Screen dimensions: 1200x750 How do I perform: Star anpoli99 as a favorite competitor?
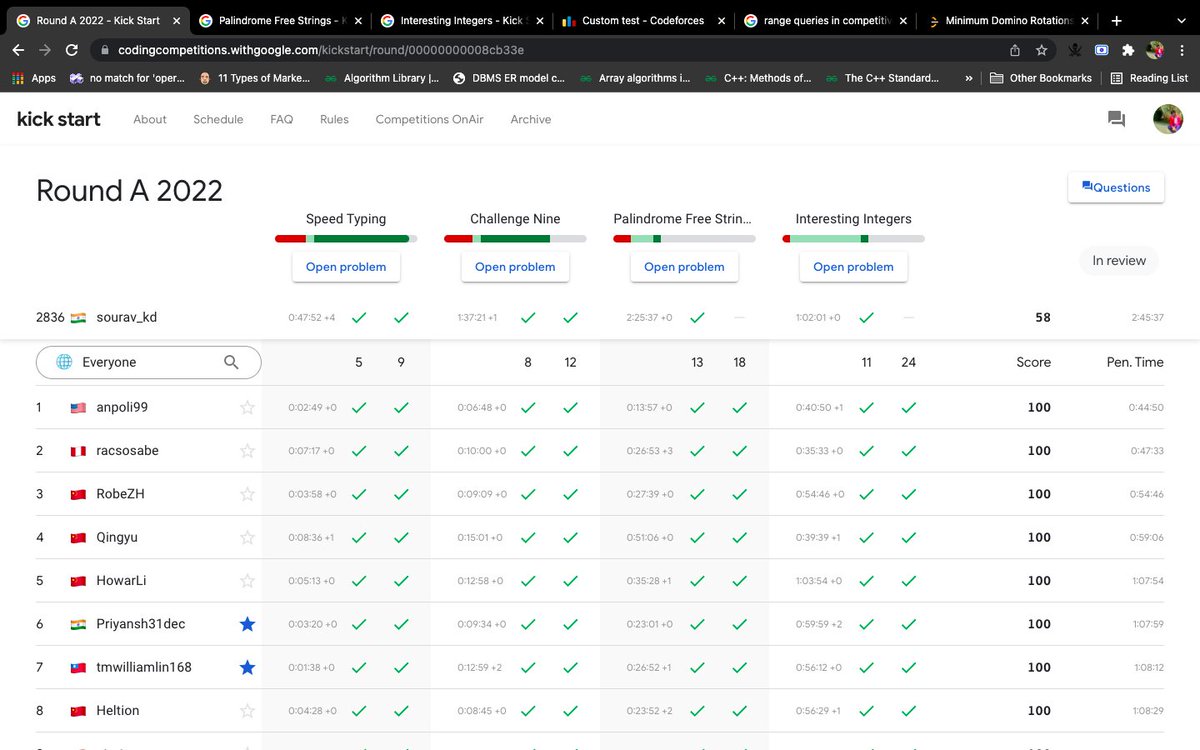[x=247, y=407]
